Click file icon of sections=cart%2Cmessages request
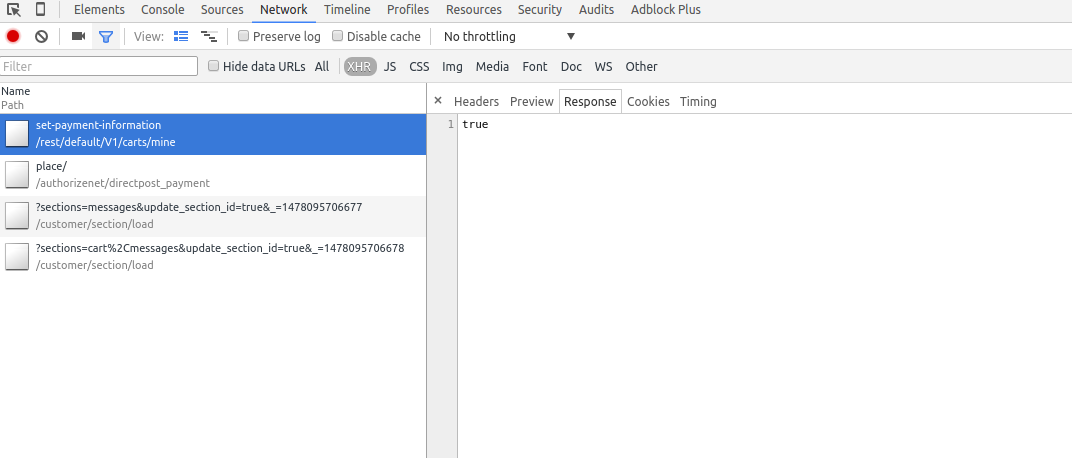Viewport: 1072px width, 458px height. tap(17, 257)
